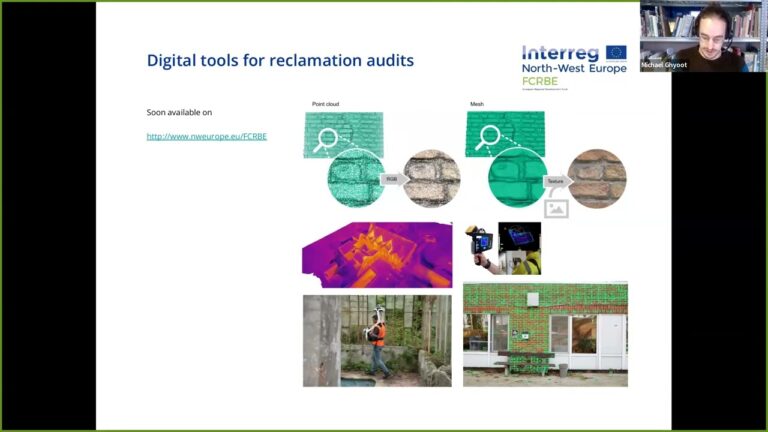
Task: Click the slide title about reclamation audits
Action: [280, 61]
